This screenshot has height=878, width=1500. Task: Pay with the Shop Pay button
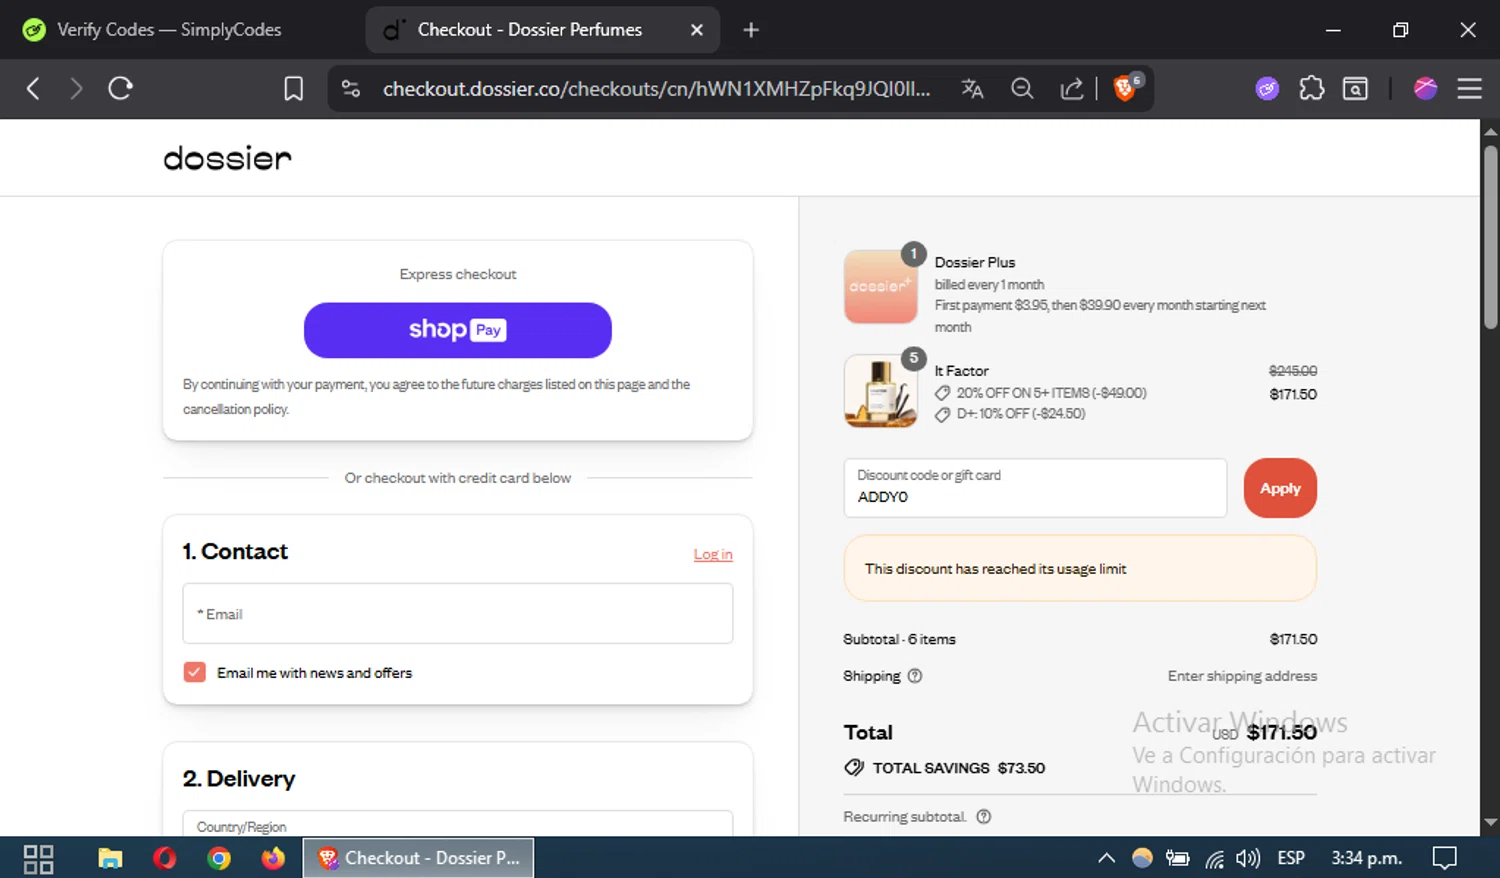pyautogui.click(x=458, y=330)
